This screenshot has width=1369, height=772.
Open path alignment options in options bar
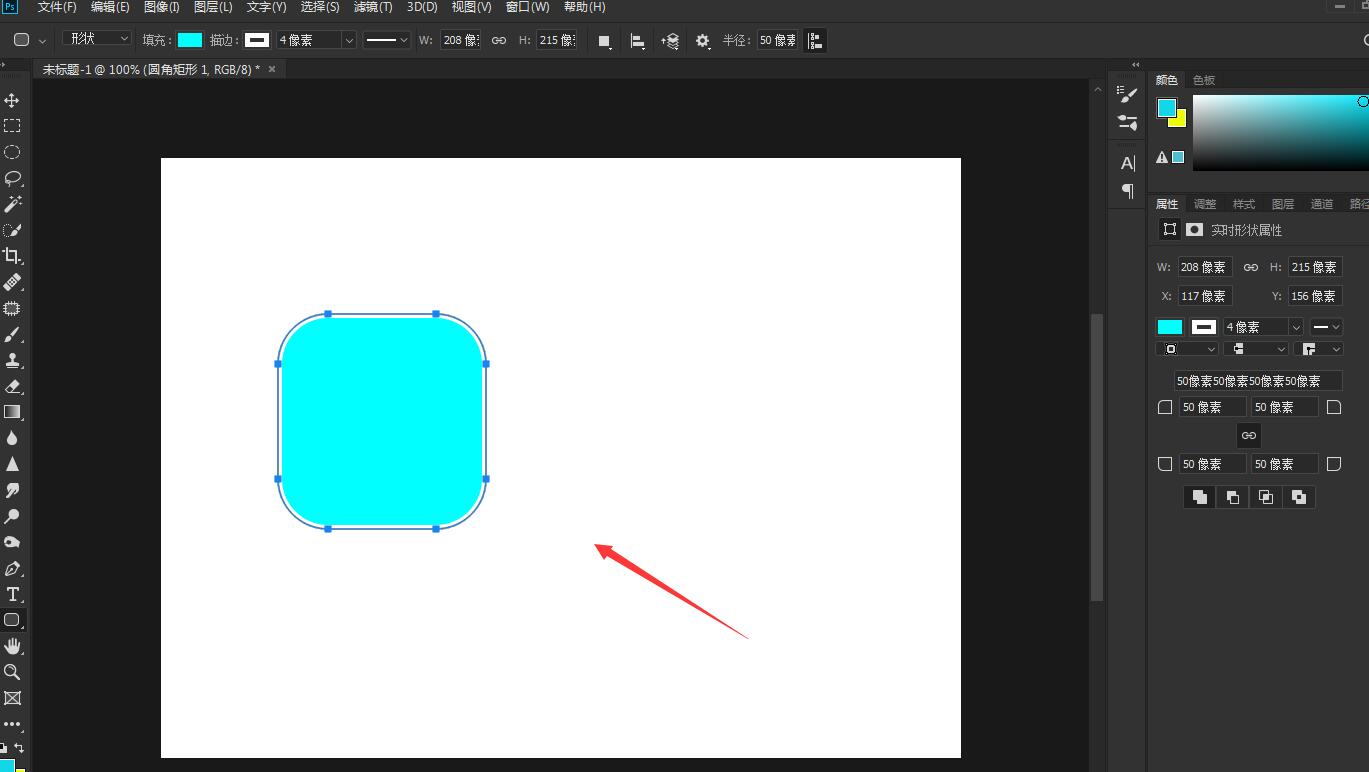click(x=637, y=40)
